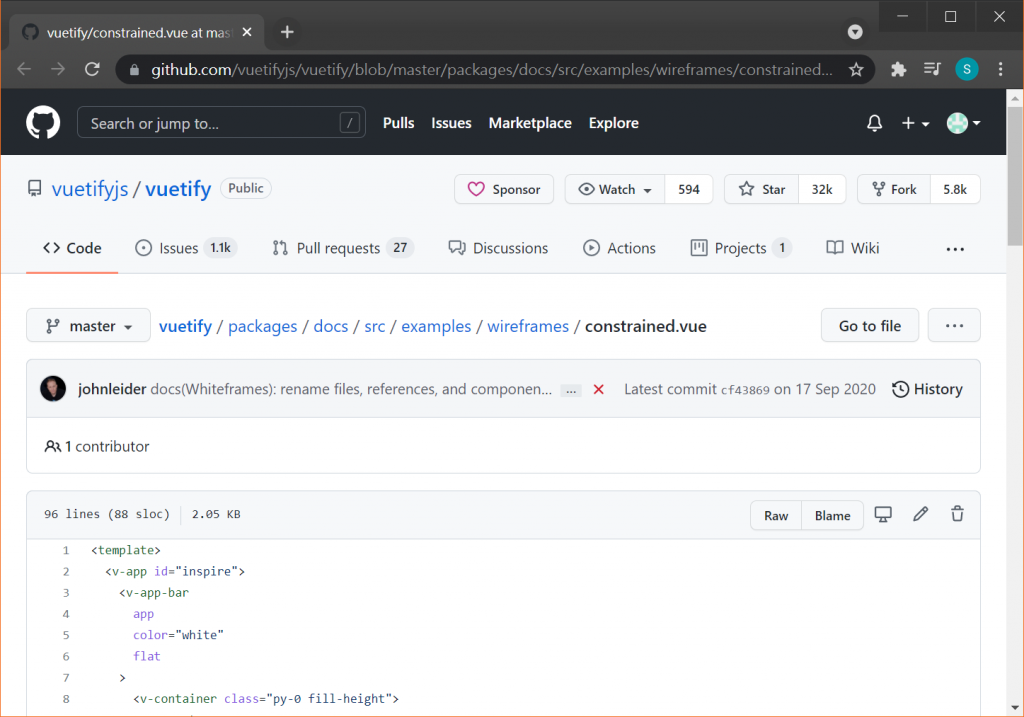Open tab search dropdown arrow
Image resolution: width=1024 pixels, height=717 pixels.
click(855, 32)
